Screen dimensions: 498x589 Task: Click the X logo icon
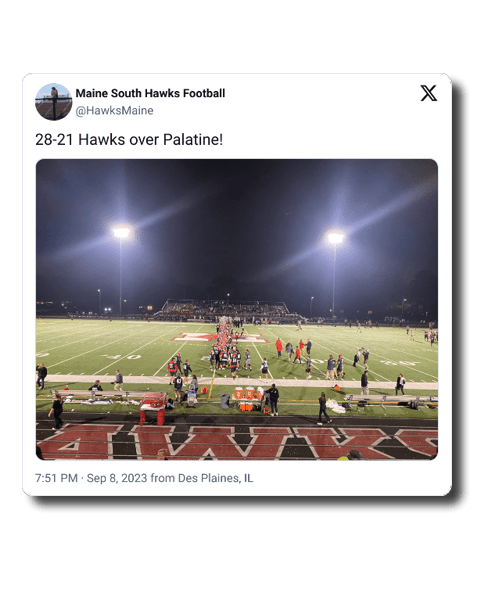(429, 93)
